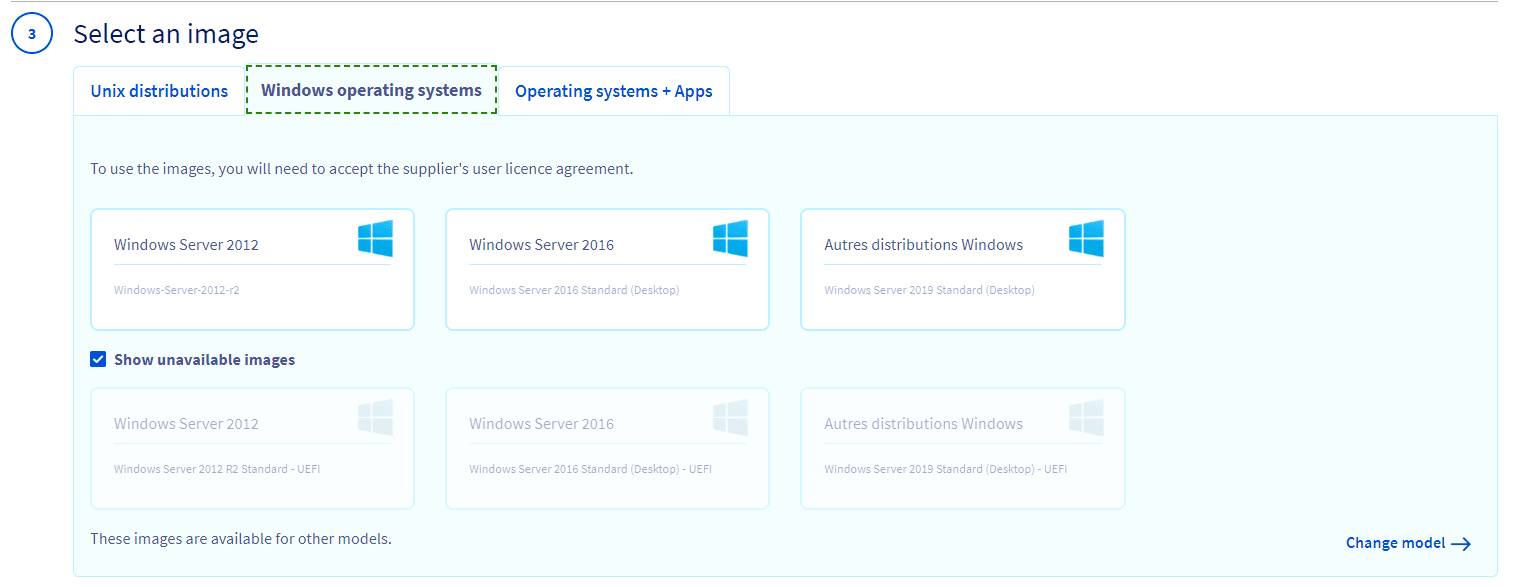Uncheck the Show unavailable images checkbox

[x=98, y=360]
